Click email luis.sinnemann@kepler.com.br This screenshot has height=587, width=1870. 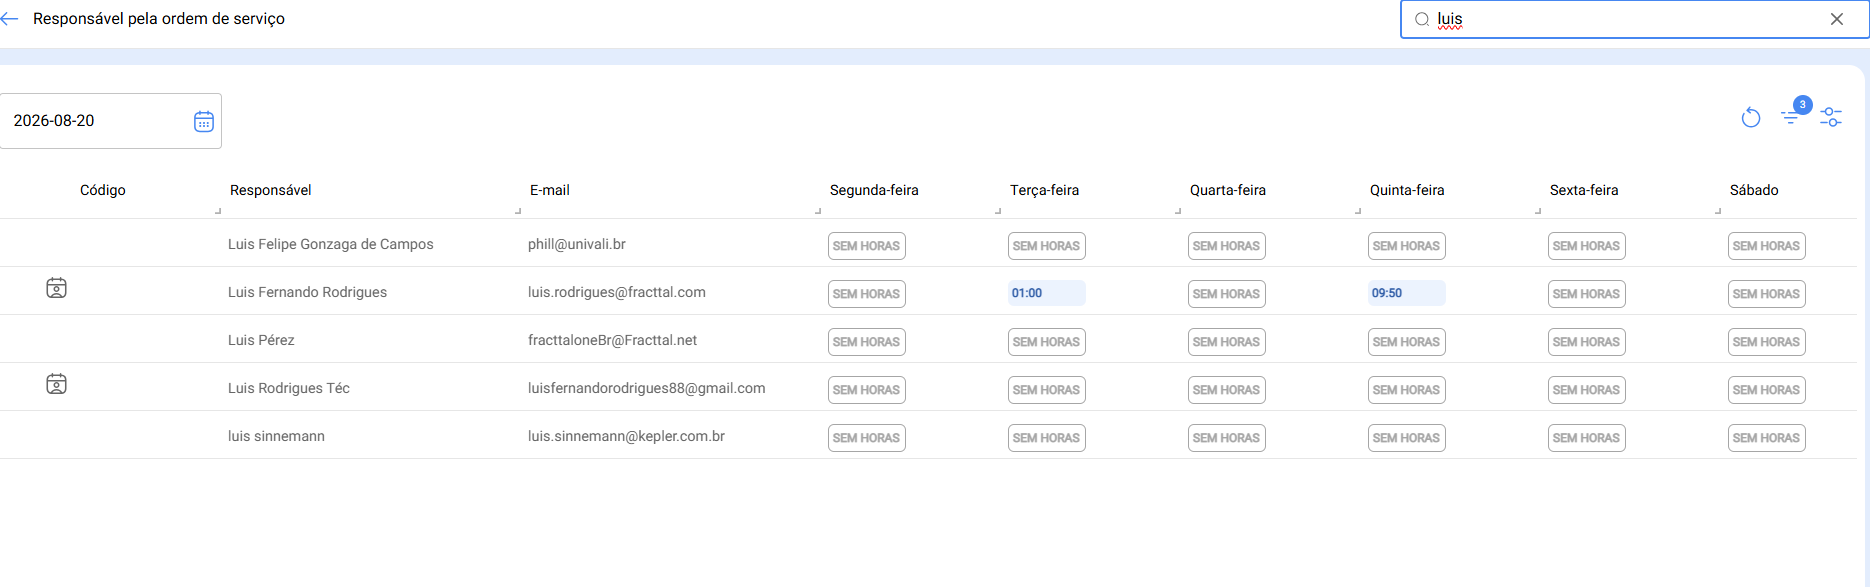[x=626, y=436]
